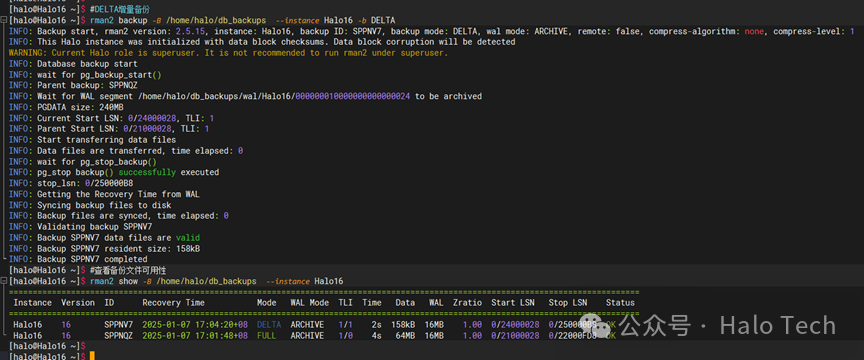This screenshot has height=360, width=864.
Task: Click the word 'successfully' in pg_stop backup line
Action: click(x=147, y=173)
